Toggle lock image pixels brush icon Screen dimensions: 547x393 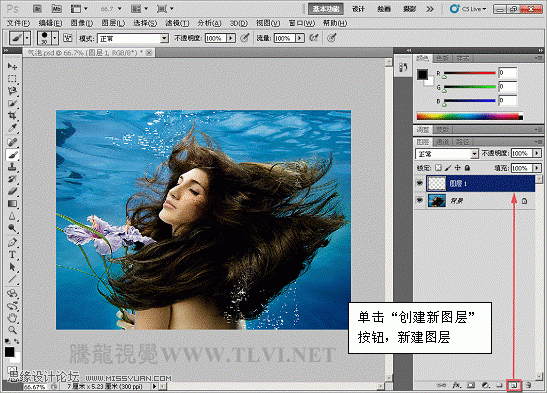[x=448, y=168]
